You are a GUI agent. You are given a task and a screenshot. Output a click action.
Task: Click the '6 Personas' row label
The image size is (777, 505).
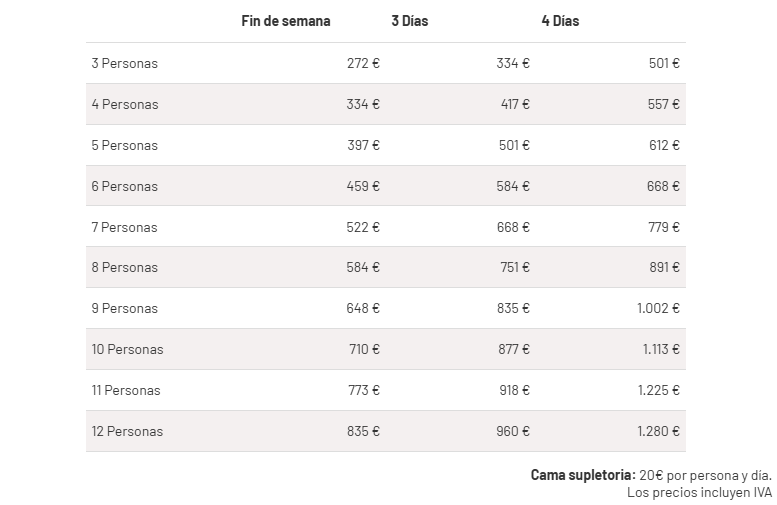124,186
